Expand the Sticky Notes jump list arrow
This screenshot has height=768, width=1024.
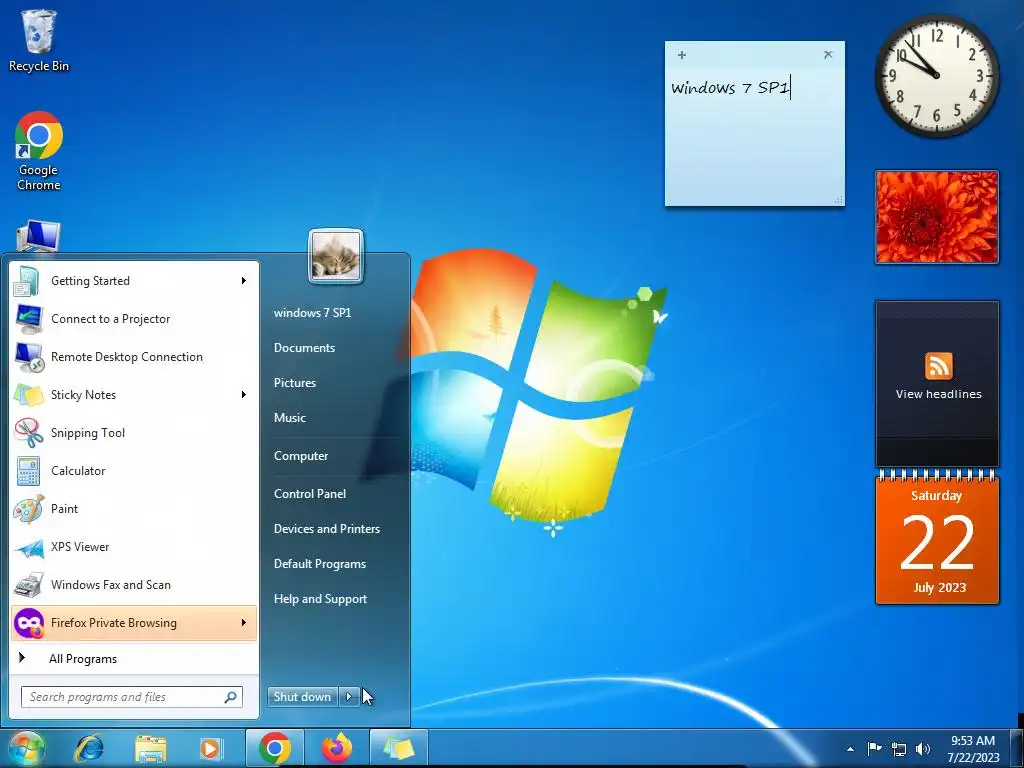(244, 394)
